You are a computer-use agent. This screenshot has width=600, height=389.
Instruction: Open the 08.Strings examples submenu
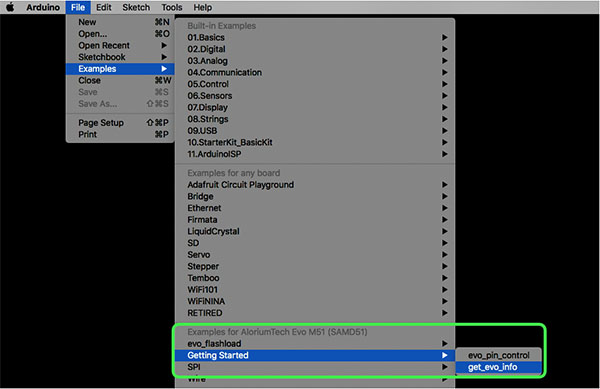click(x=315, y=119)
